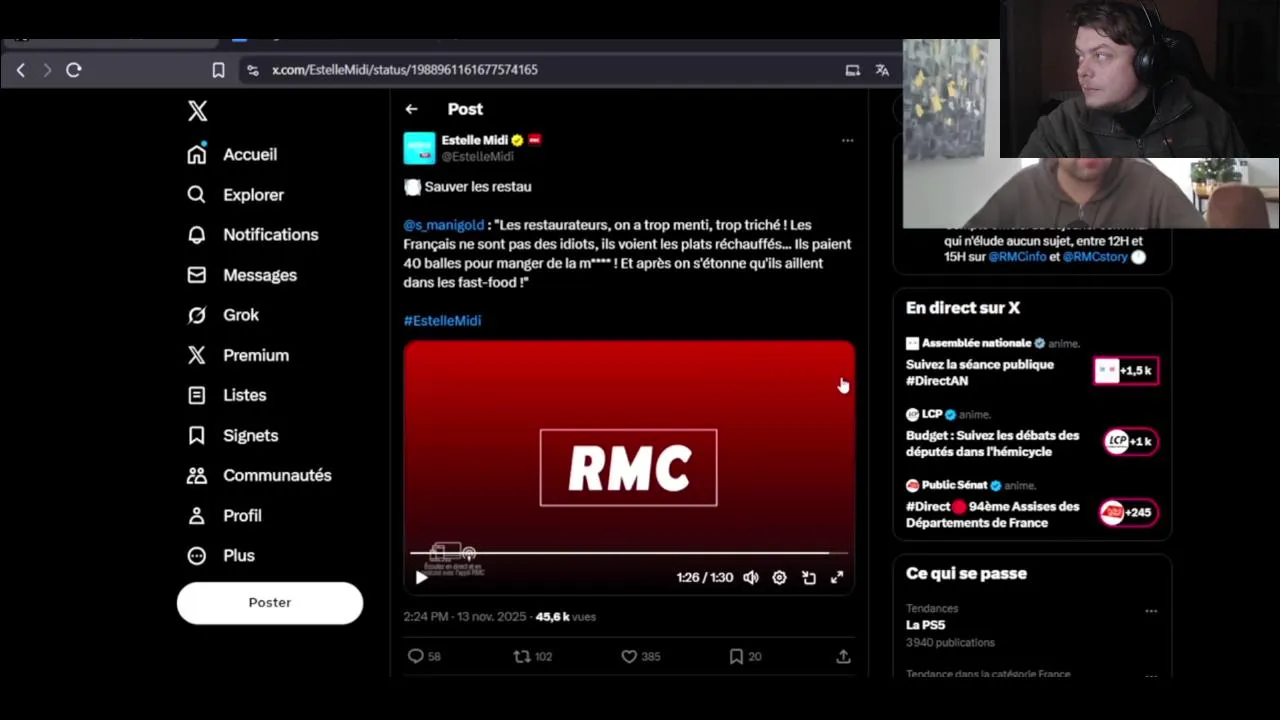Click the En direct sur X heading
This screenshot has height=720, width=1280.
coord(963,308)
